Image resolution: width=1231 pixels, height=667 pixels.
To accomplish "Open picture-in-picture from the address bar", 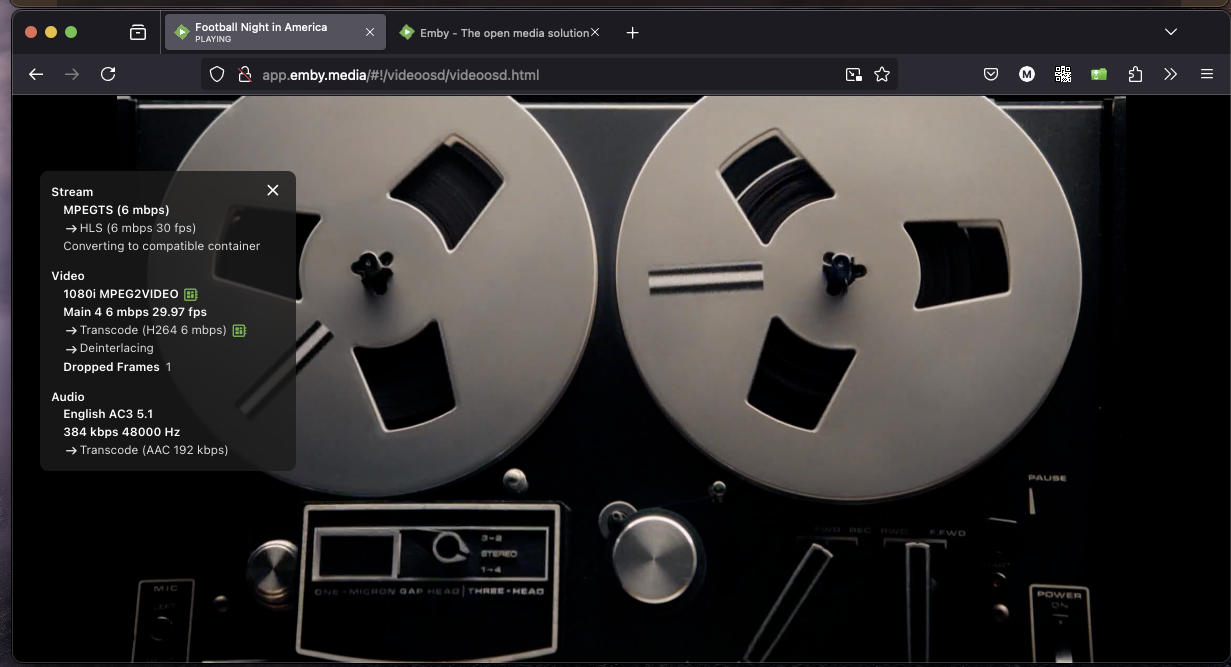I will (x=853, y=74).
